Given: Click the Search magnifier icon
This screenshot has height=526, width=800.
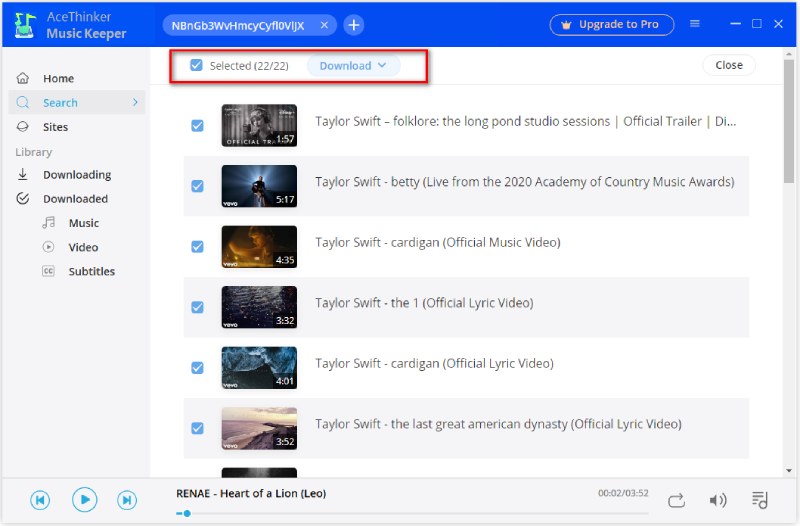Looking at the screenshot, I should point(23,103).
